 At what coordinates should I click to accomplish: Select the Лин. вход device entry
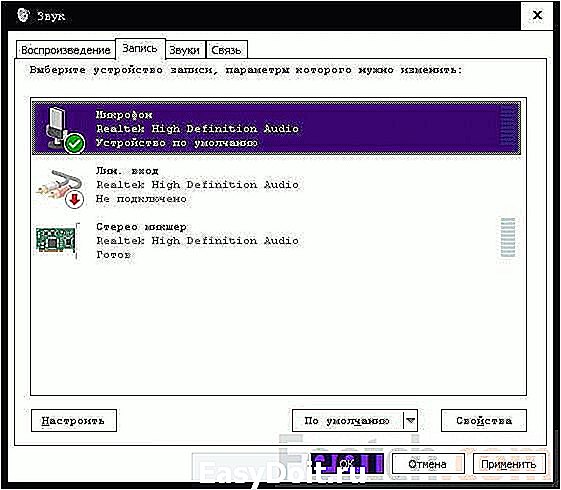click(x=277, y=185)
